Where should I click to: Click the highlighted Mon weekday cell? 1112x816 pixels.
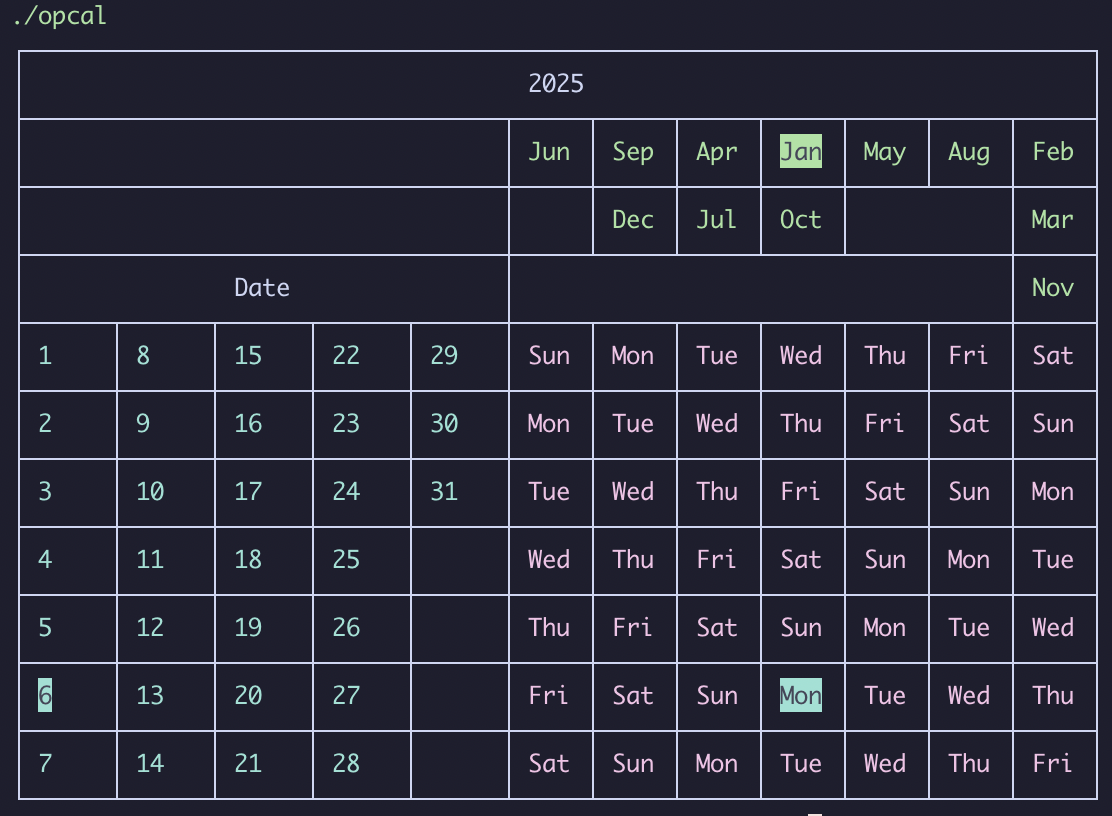coord(801,695)
